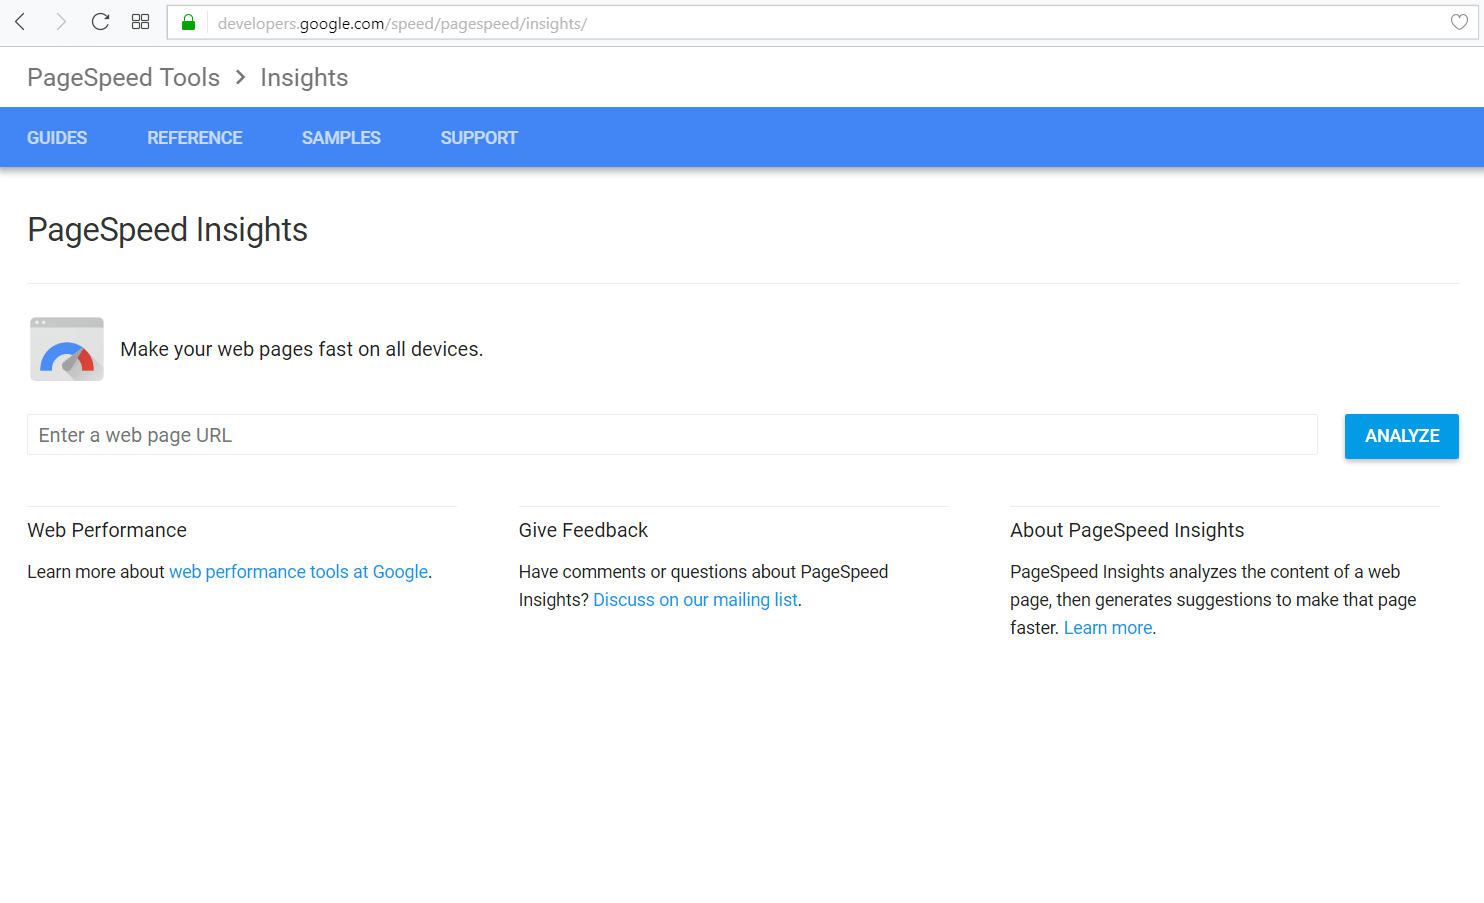The width and height of the screenshot is (1484, 903).
Task: Open the Guides tab
Action: tap(57, 138)
